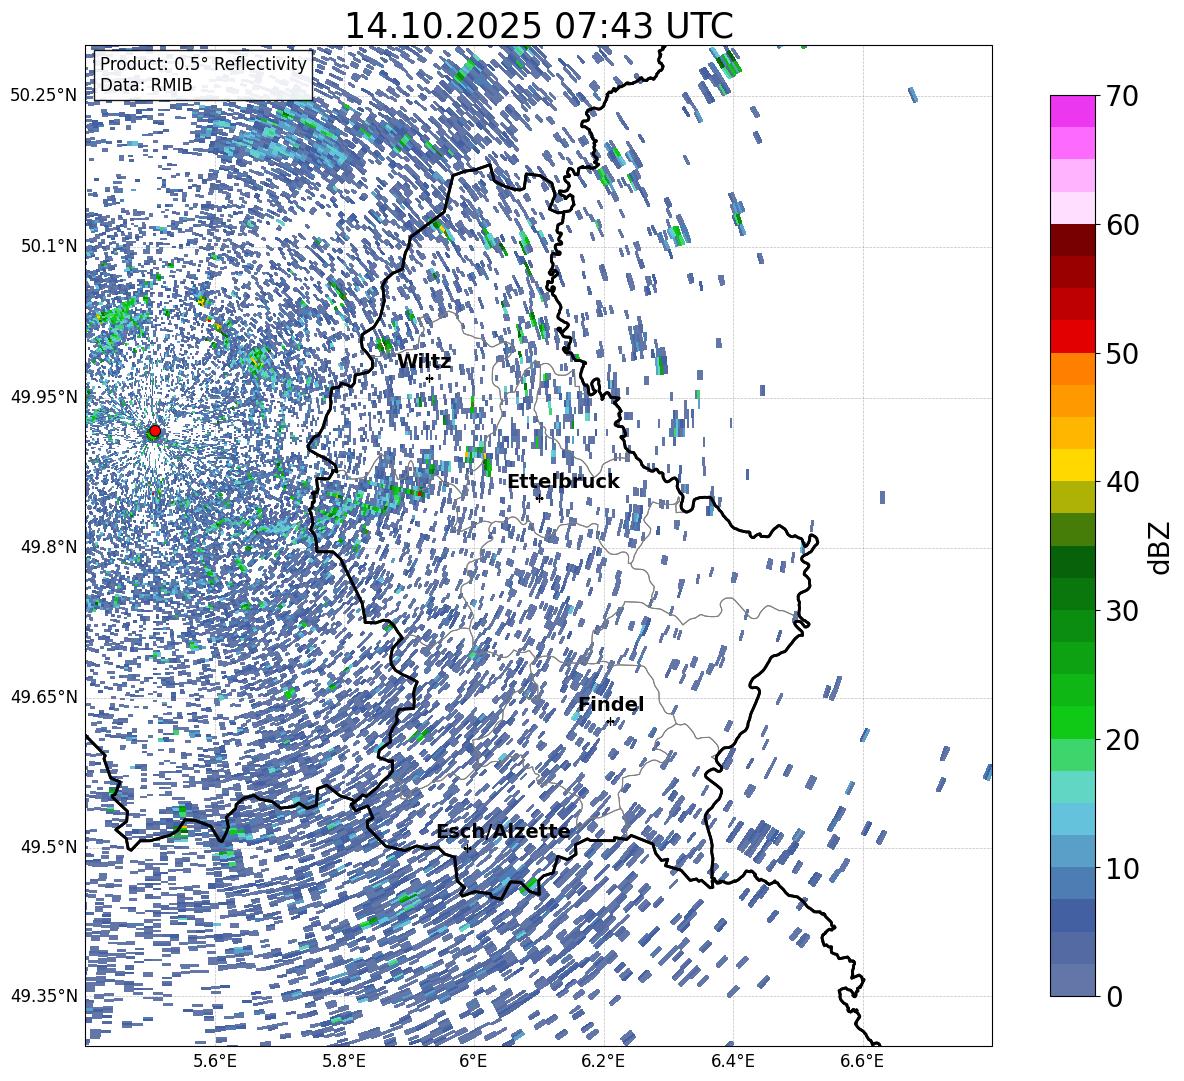Click the 70 value on the colorbar
Image resolution: width=1184 pixels, height=1081 pixels.
click(x=1123, y=97)
